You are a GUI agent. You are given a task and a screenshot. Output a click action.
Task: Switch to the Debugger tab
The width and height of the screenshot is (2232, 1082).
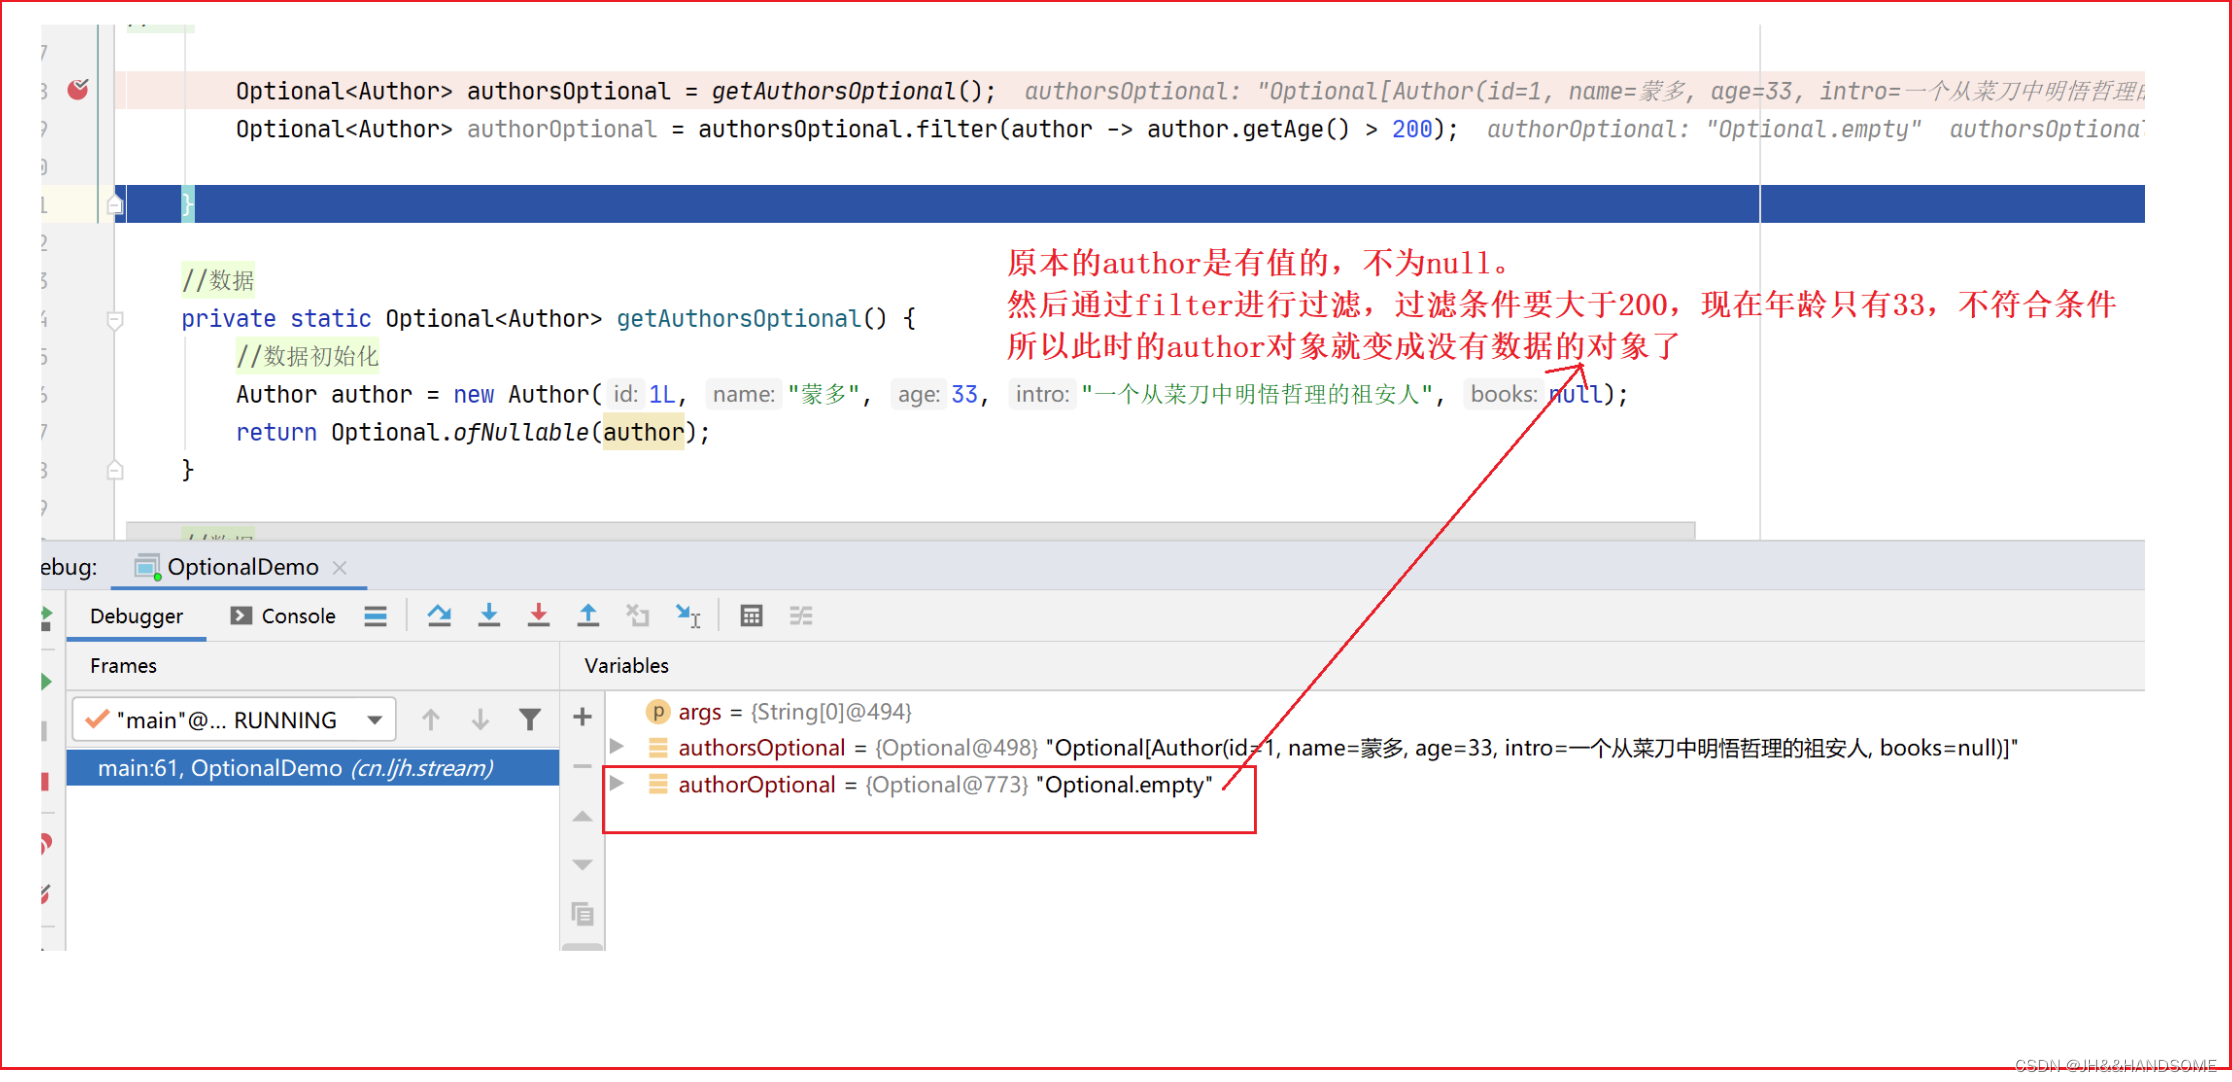[x=137, y=616]
